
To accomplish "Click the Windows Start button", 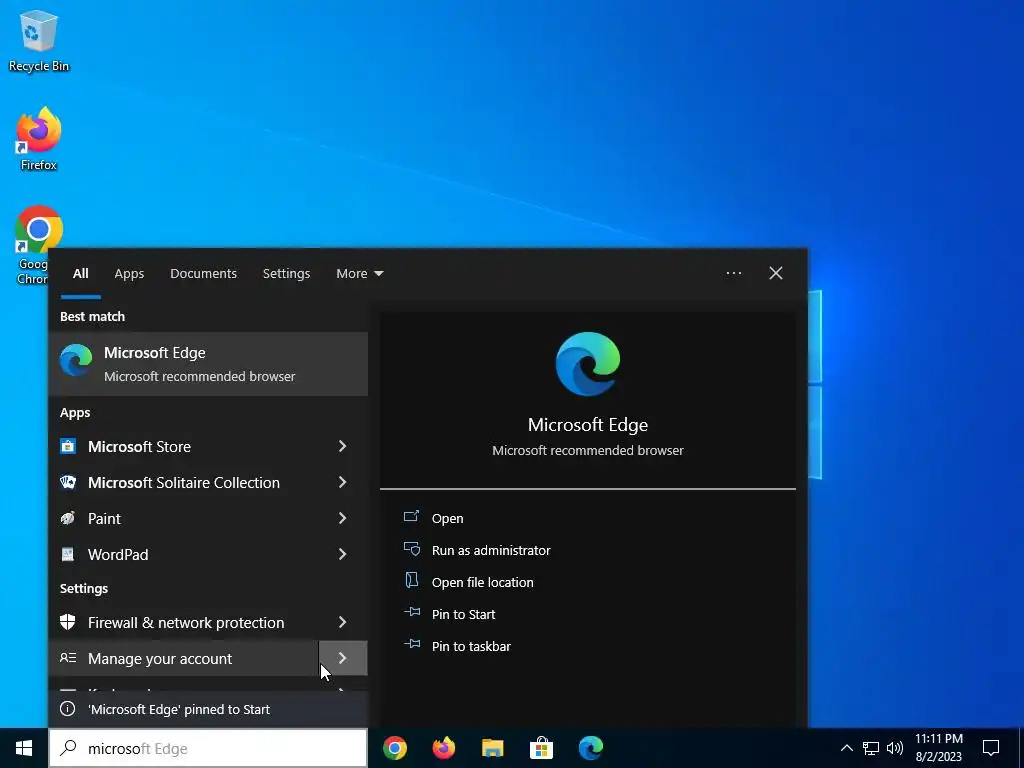I will [x=24, y=748].
